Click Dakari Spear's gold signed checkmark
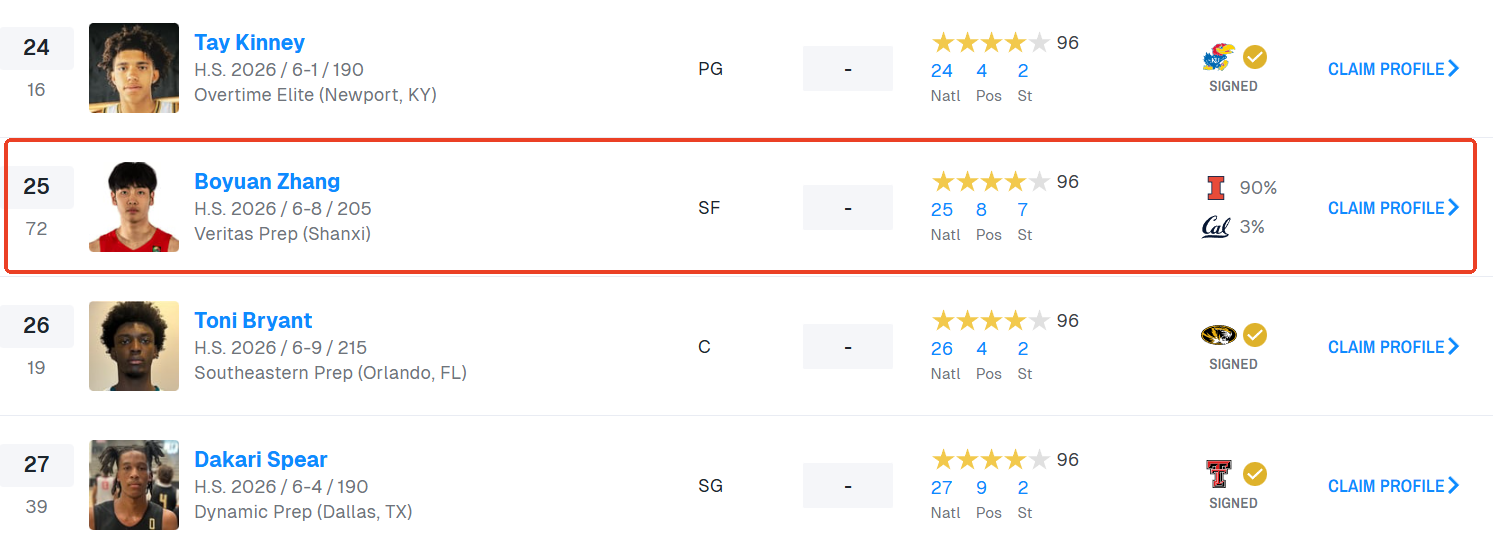Image resolution: width=1508 pixels, height=539 pixels. (1254, 474)
